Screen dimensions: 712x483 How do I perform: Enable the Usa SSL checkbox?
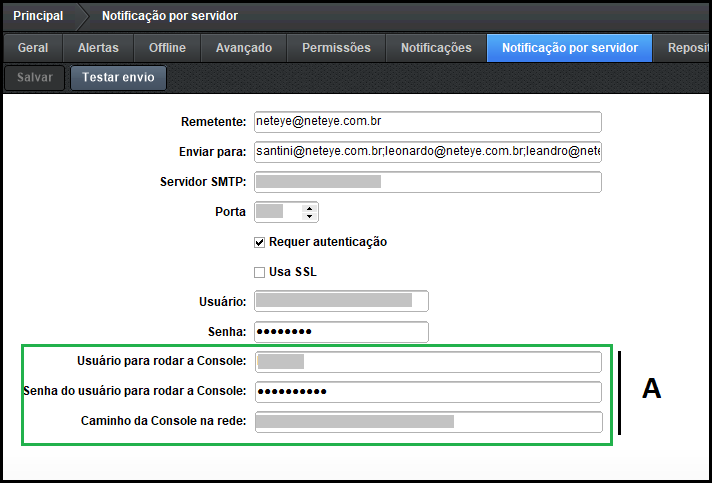(260, 272)
